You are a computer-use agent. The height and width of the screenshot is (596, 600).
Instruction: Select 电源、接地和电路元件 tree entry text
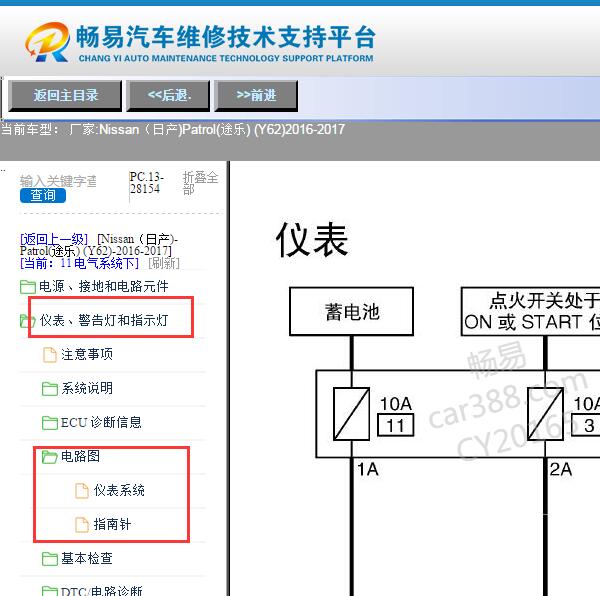[x=104, y=287]
